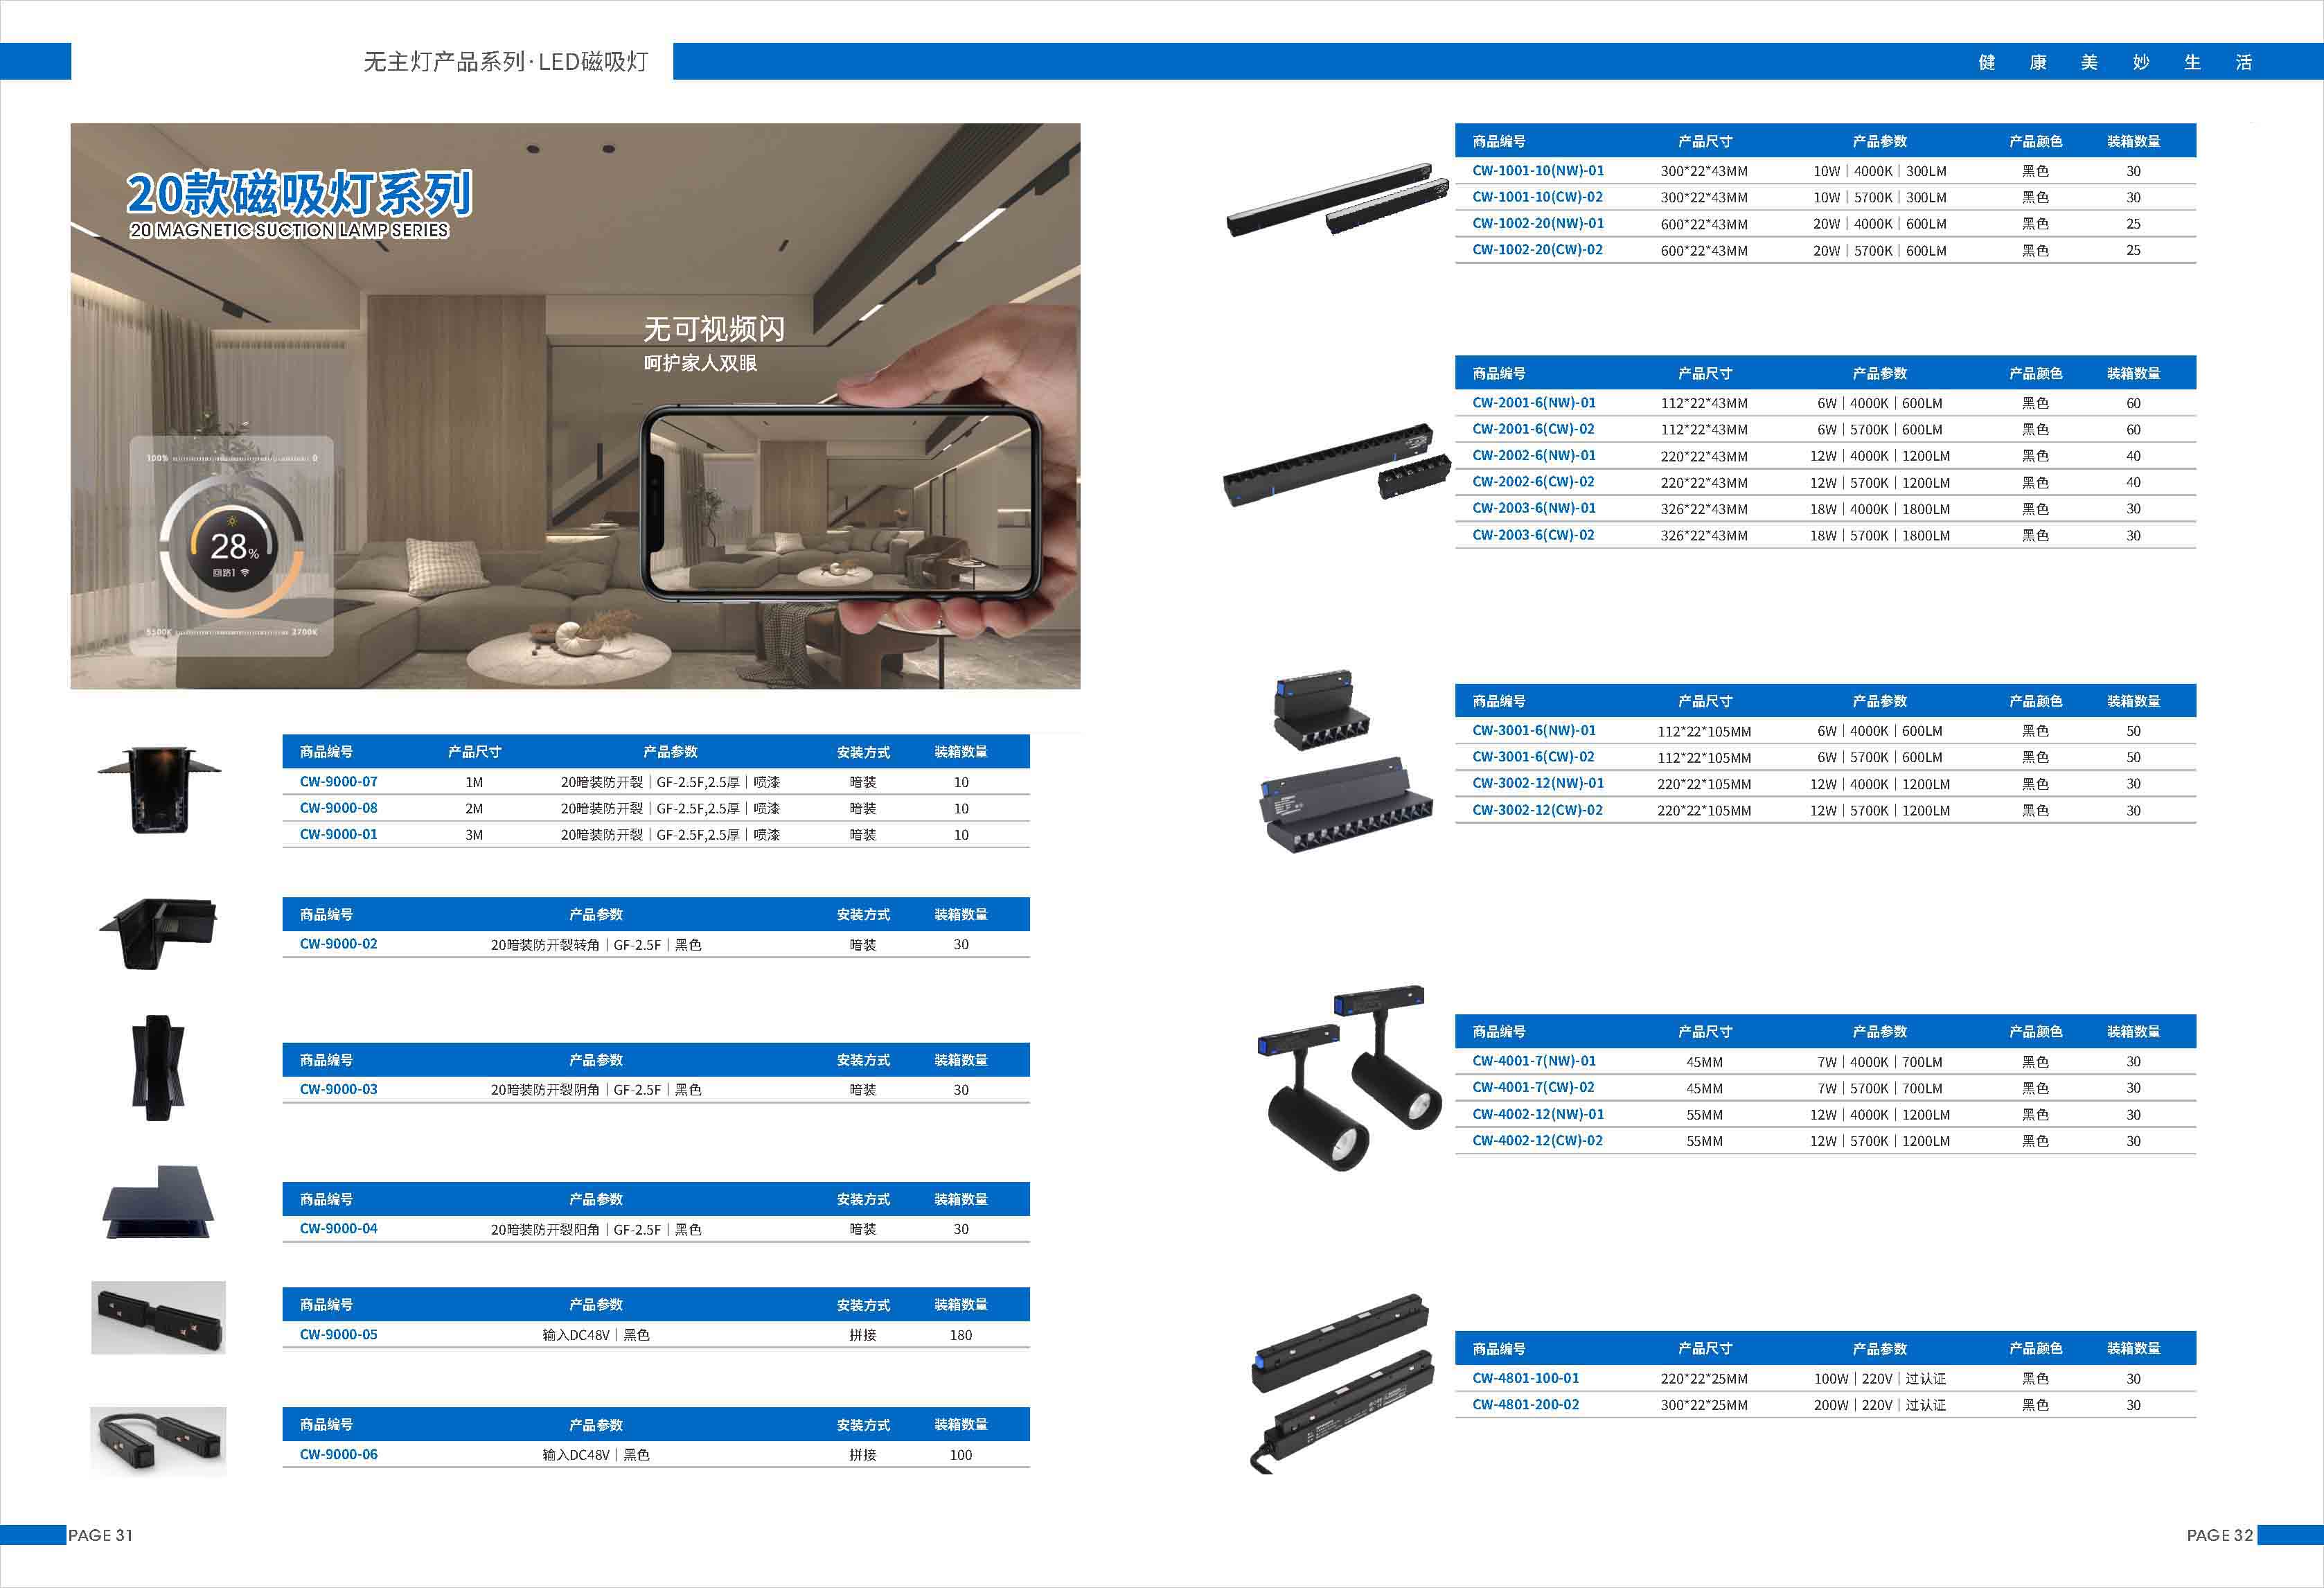
Task: Click the product code CW-9000-01
Action: (x=338, y=835)
